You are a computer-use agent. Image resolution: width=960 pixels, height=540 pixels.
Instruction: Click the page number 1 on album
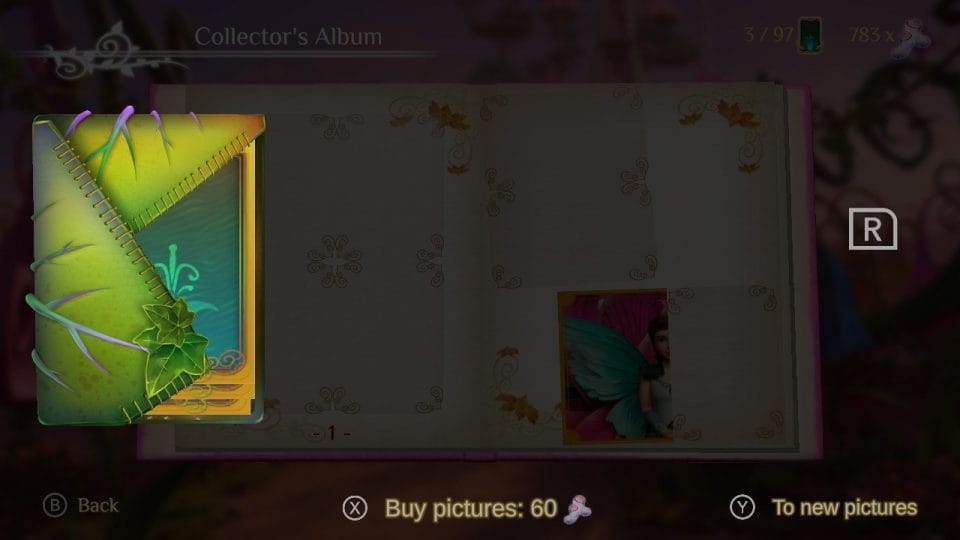point(331,433)
